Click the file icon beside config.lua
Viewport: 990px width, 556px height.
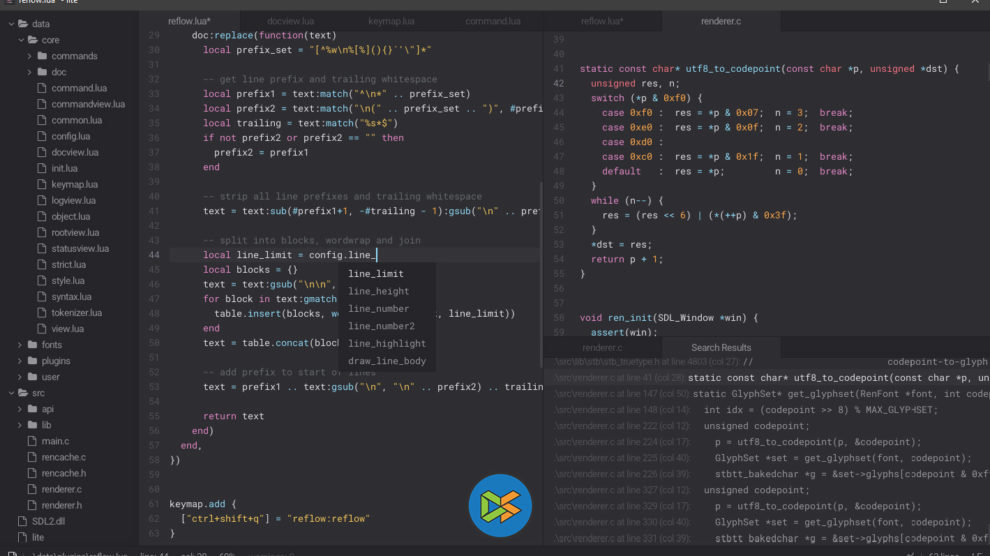click(42, 136)
